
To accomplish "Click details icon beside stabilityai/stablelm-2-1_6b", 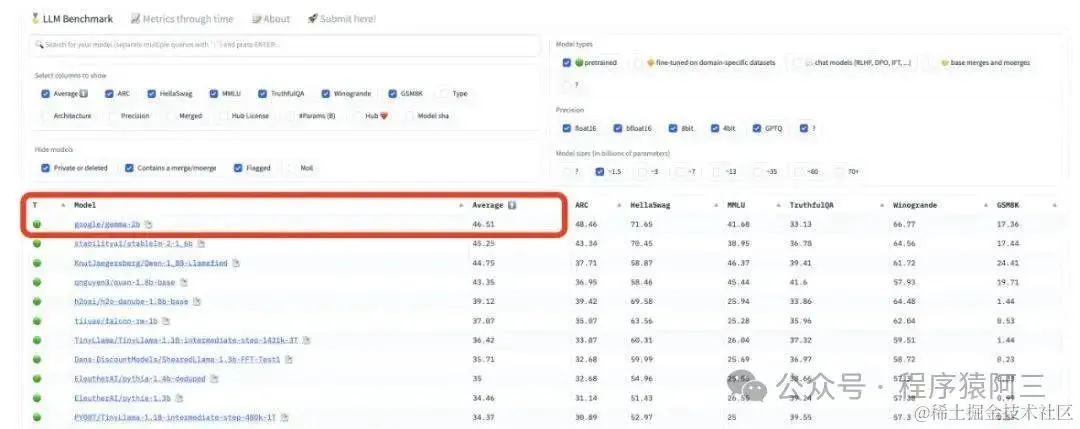I will pos(202,244).
